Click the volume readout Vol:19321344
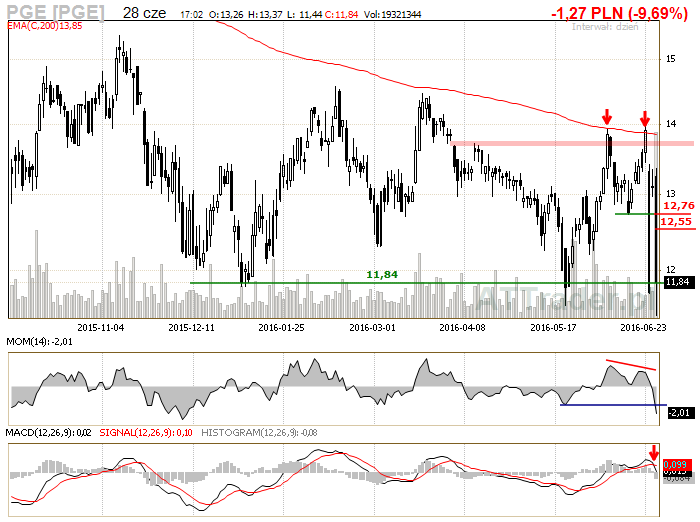700x522 pixels. (392, 15)
